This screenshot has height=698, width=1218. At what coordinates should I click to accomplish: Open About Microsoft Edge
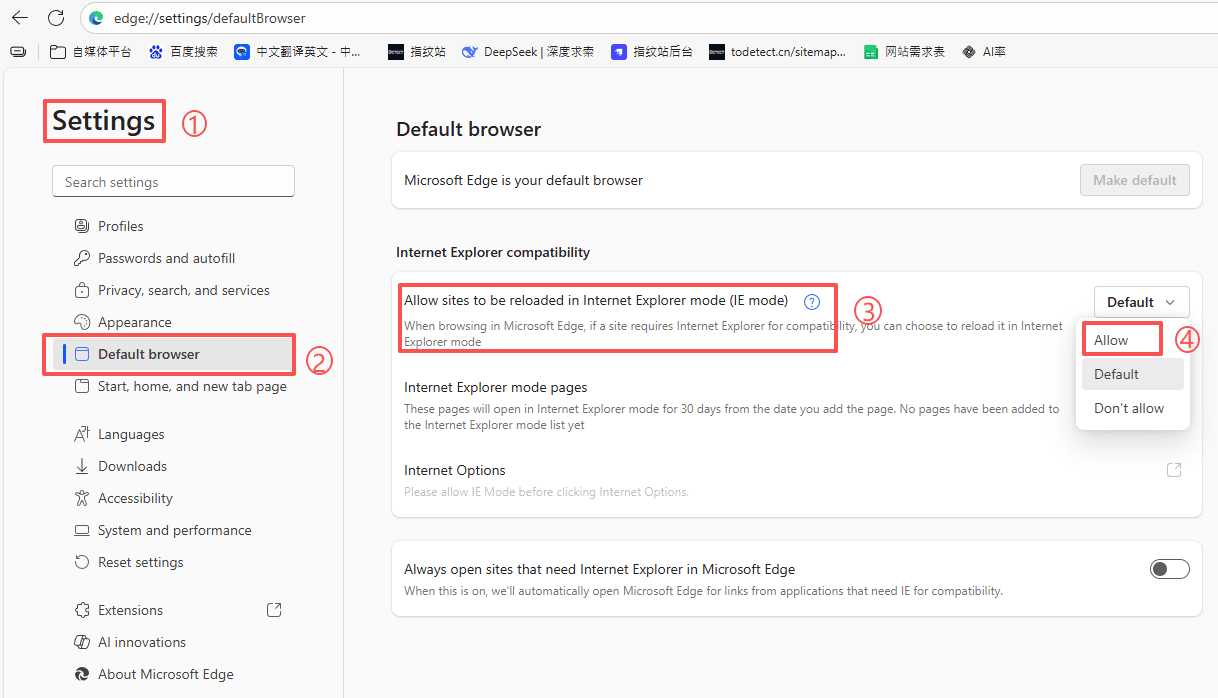pos(173,674)
